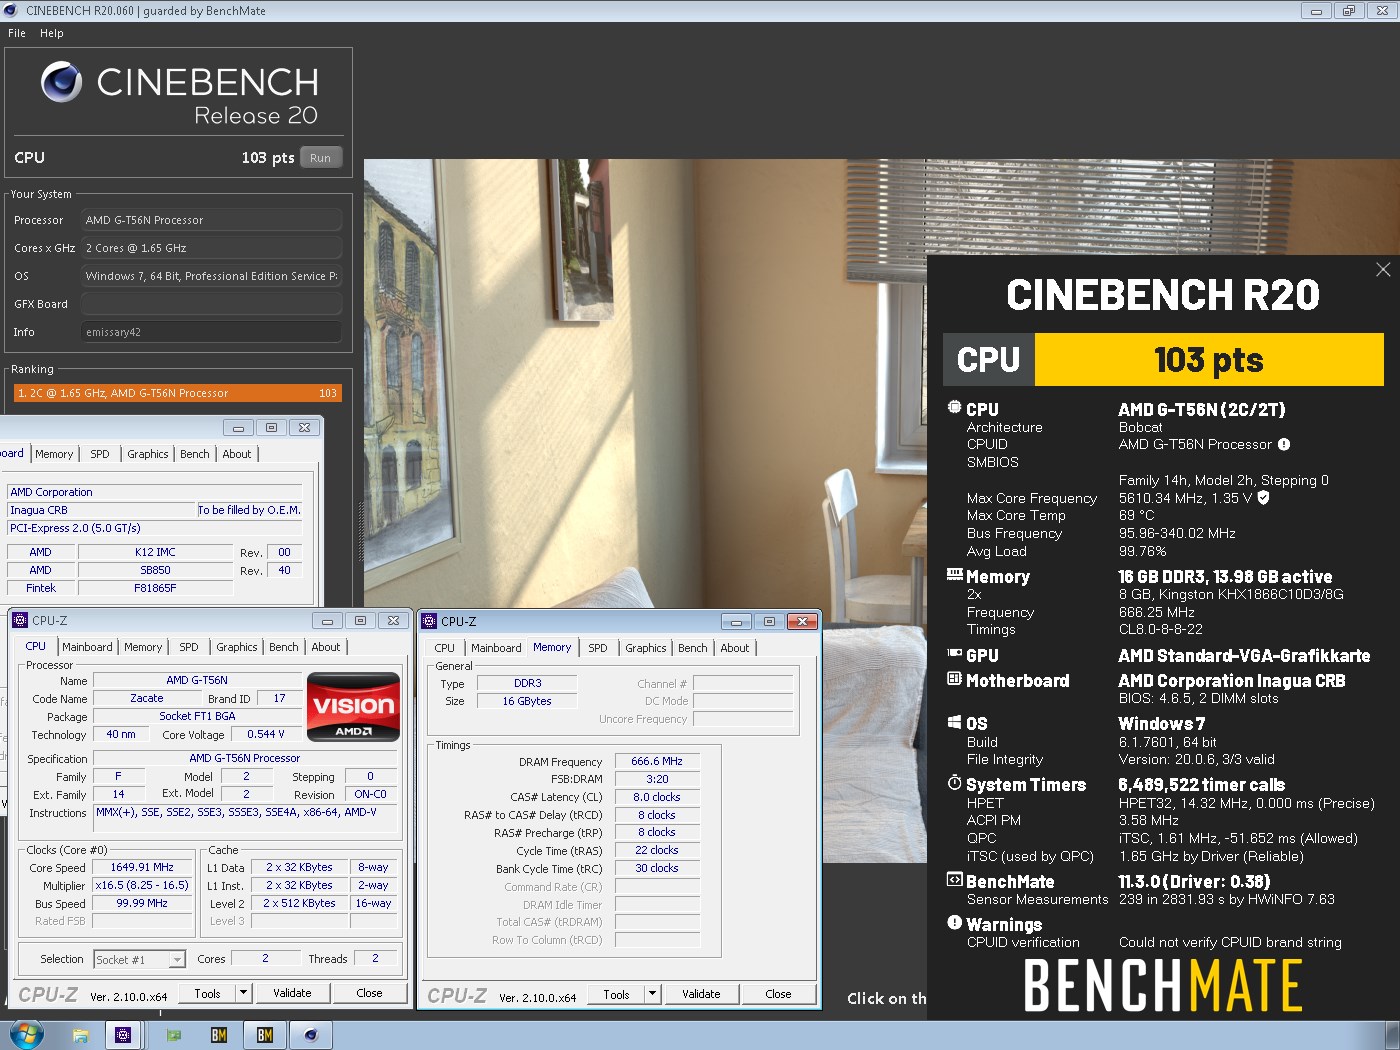The image size is (1400, 1050).
Task: Click Close button in CPU-Z Memory window
Action: point(778,994)
